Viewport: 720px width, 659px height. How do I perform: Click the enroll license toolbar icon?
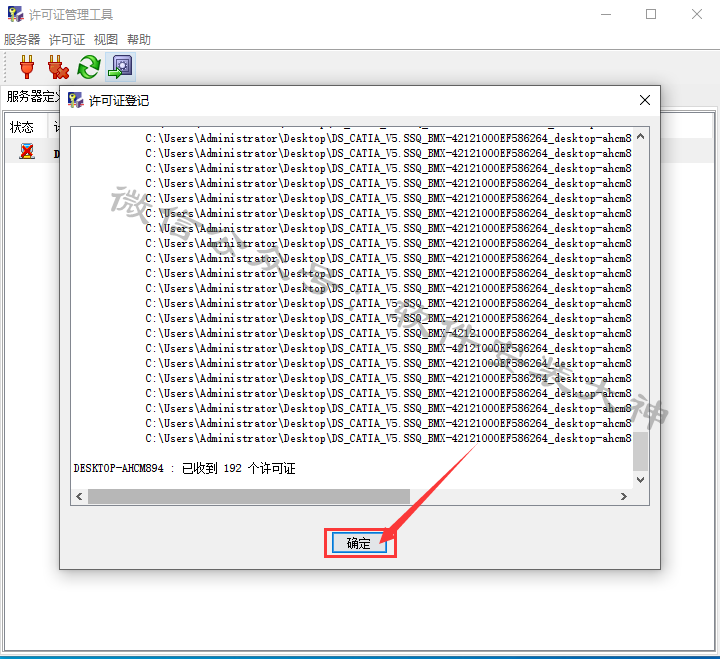pyautogui.click(x=120, y=67)
